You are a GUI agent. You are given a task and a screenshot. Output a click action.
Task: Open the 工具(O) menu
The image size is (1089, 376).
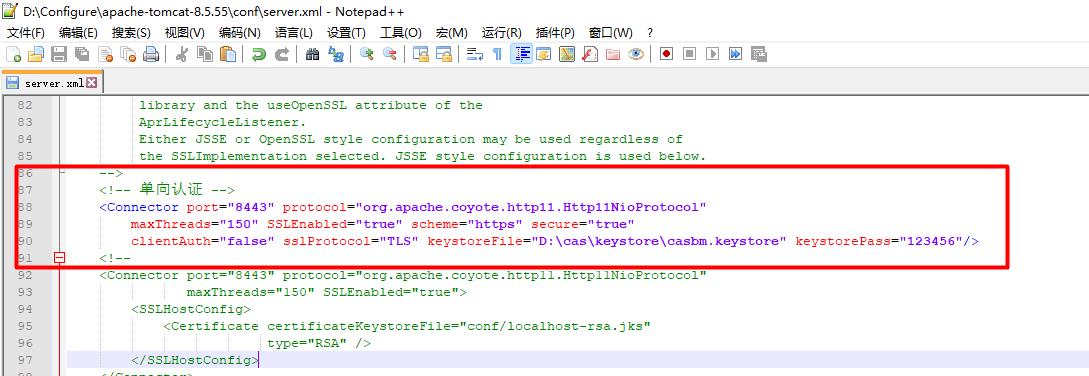(x=400, y=33)
